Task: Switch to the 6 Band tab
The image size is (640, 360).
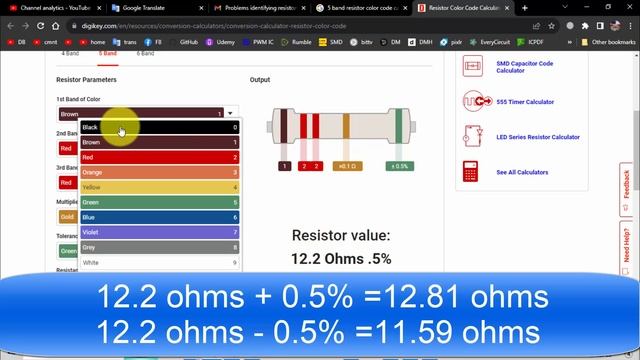Action: (x=145, y=53)
